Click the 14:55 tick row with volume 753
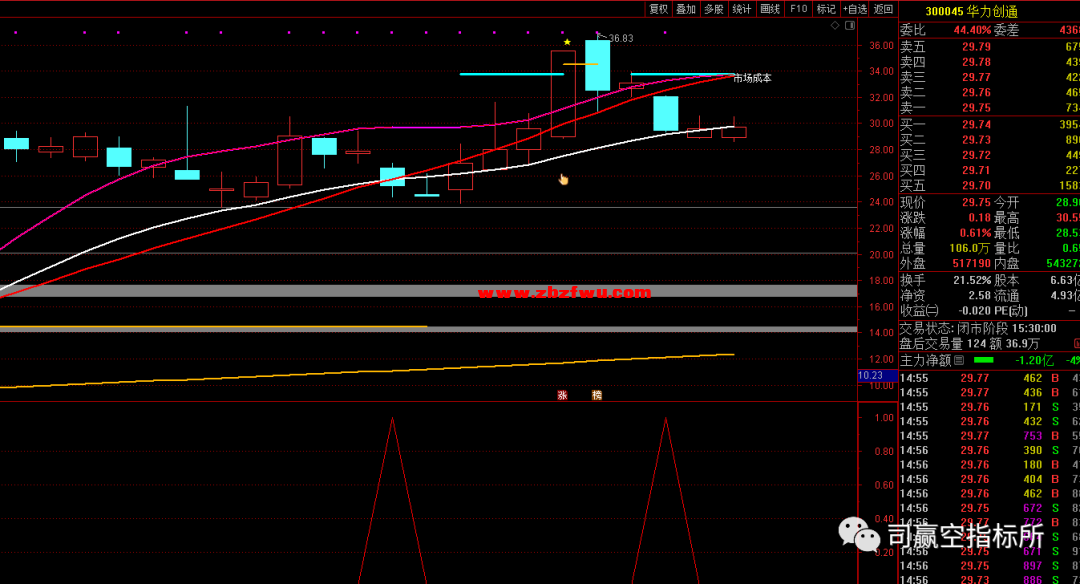1080x584 pixels. (990, 436)
